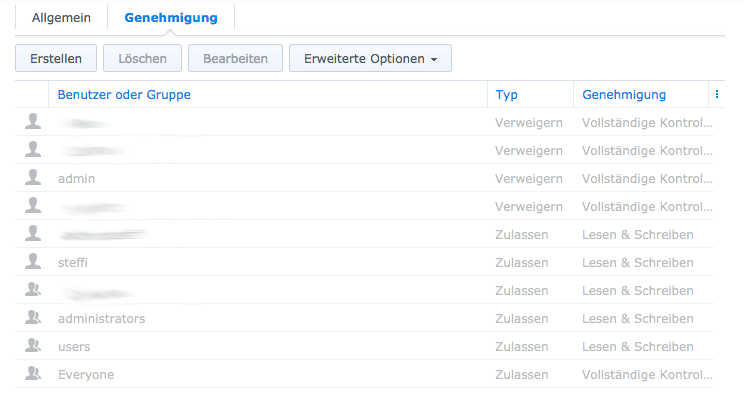Click the Genehmigung column header
Screen dimensions: 744x420
pos(624,95)
